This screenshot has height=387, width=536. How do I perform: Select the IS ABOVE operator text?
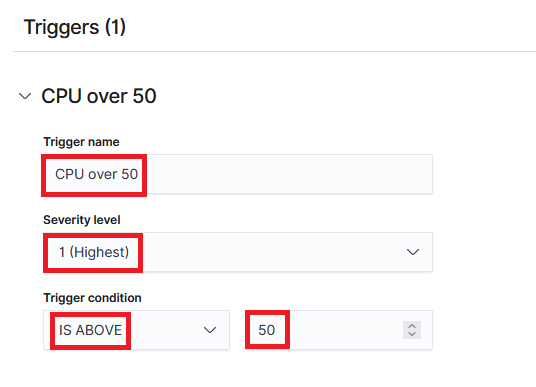[x=90, y=330]
